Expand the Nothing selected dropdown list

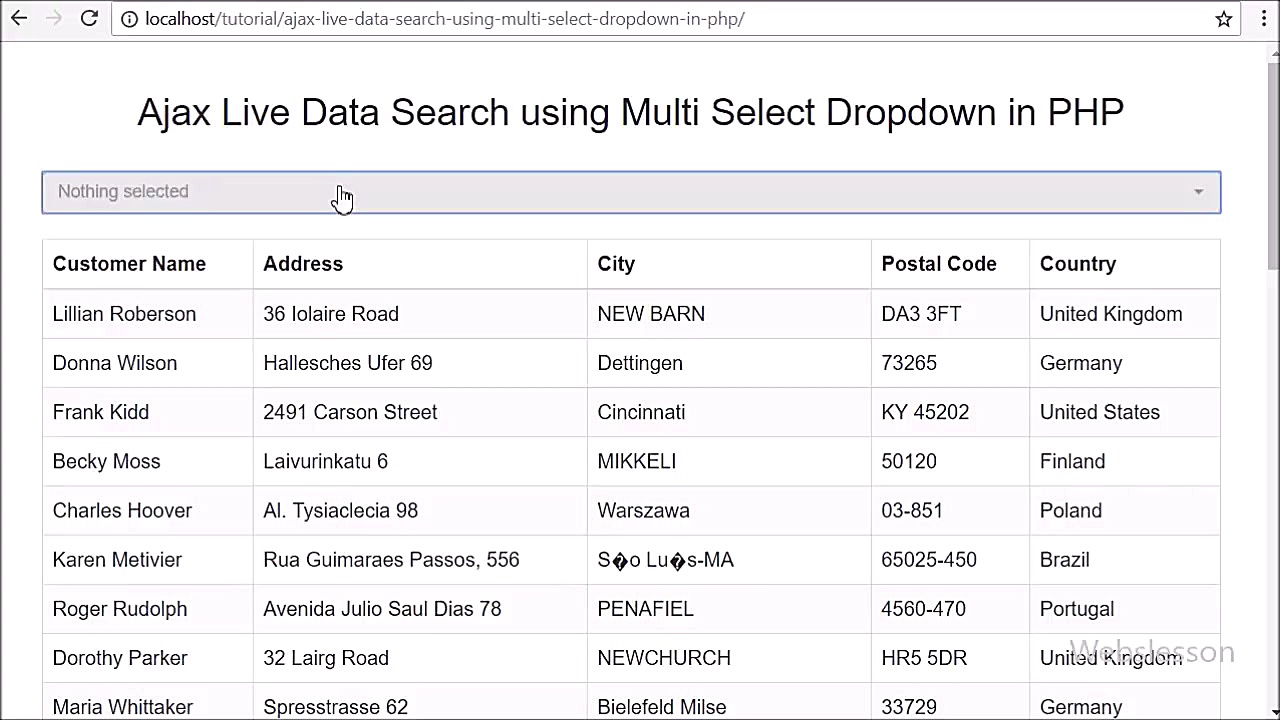pyautogui.click(x=630, y=192)
